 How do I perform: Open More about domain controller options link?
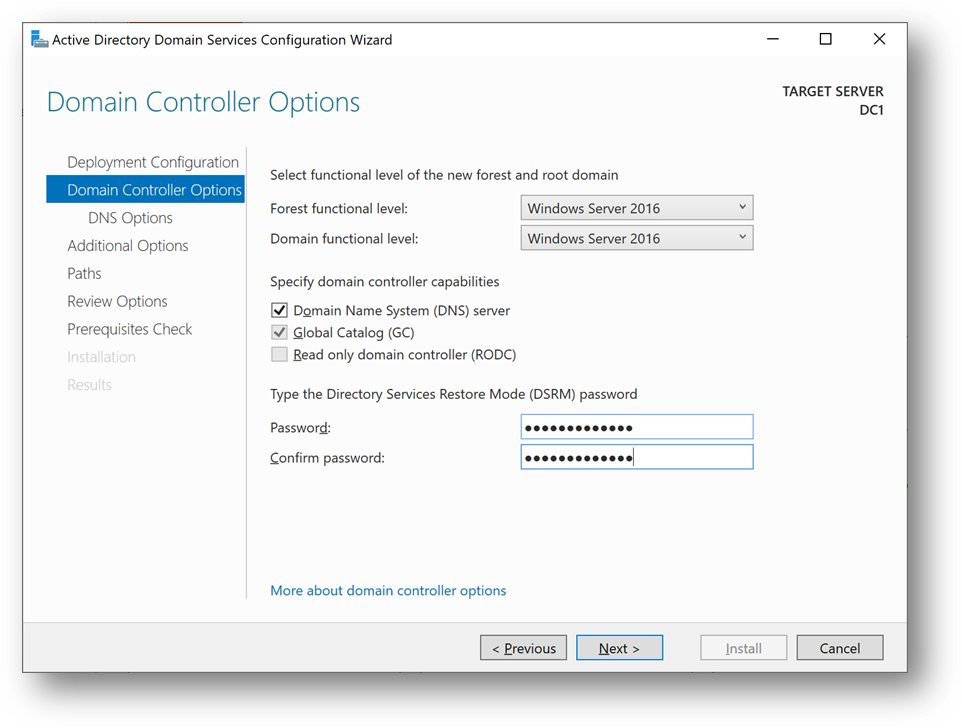388,591
